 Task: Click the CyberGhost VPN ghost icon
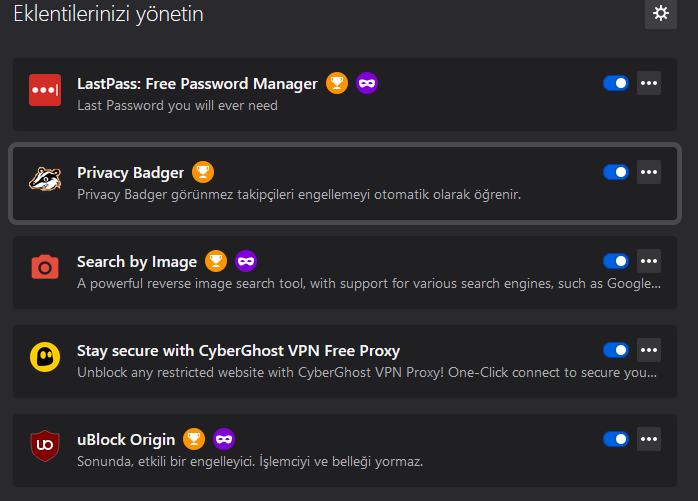pyautogui.click(x=45, y=358)
